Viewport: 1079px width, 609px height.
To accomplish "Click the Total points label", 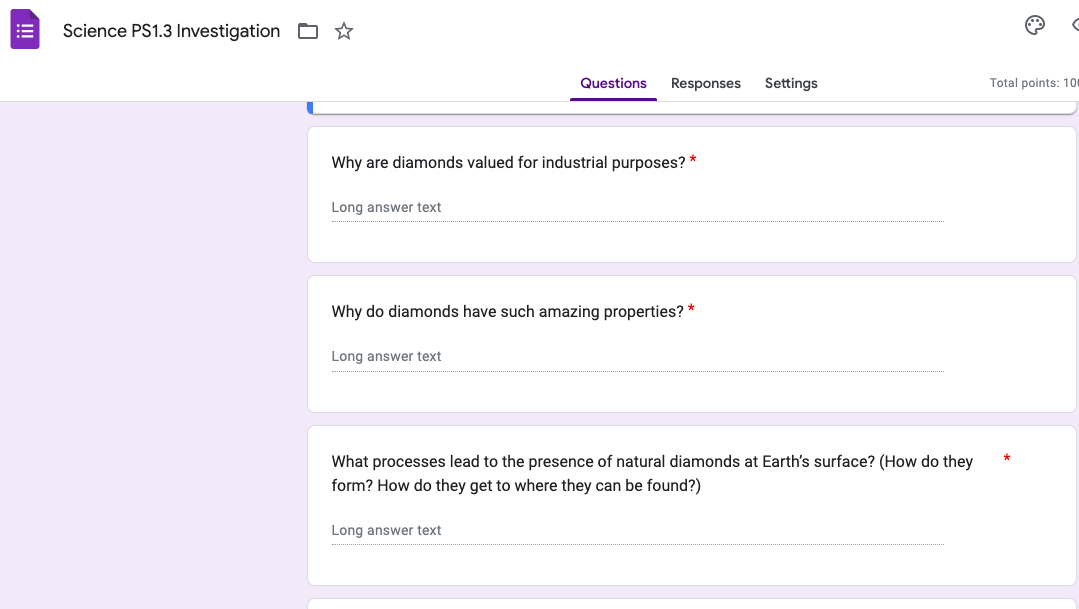I will coord(1033,83).
